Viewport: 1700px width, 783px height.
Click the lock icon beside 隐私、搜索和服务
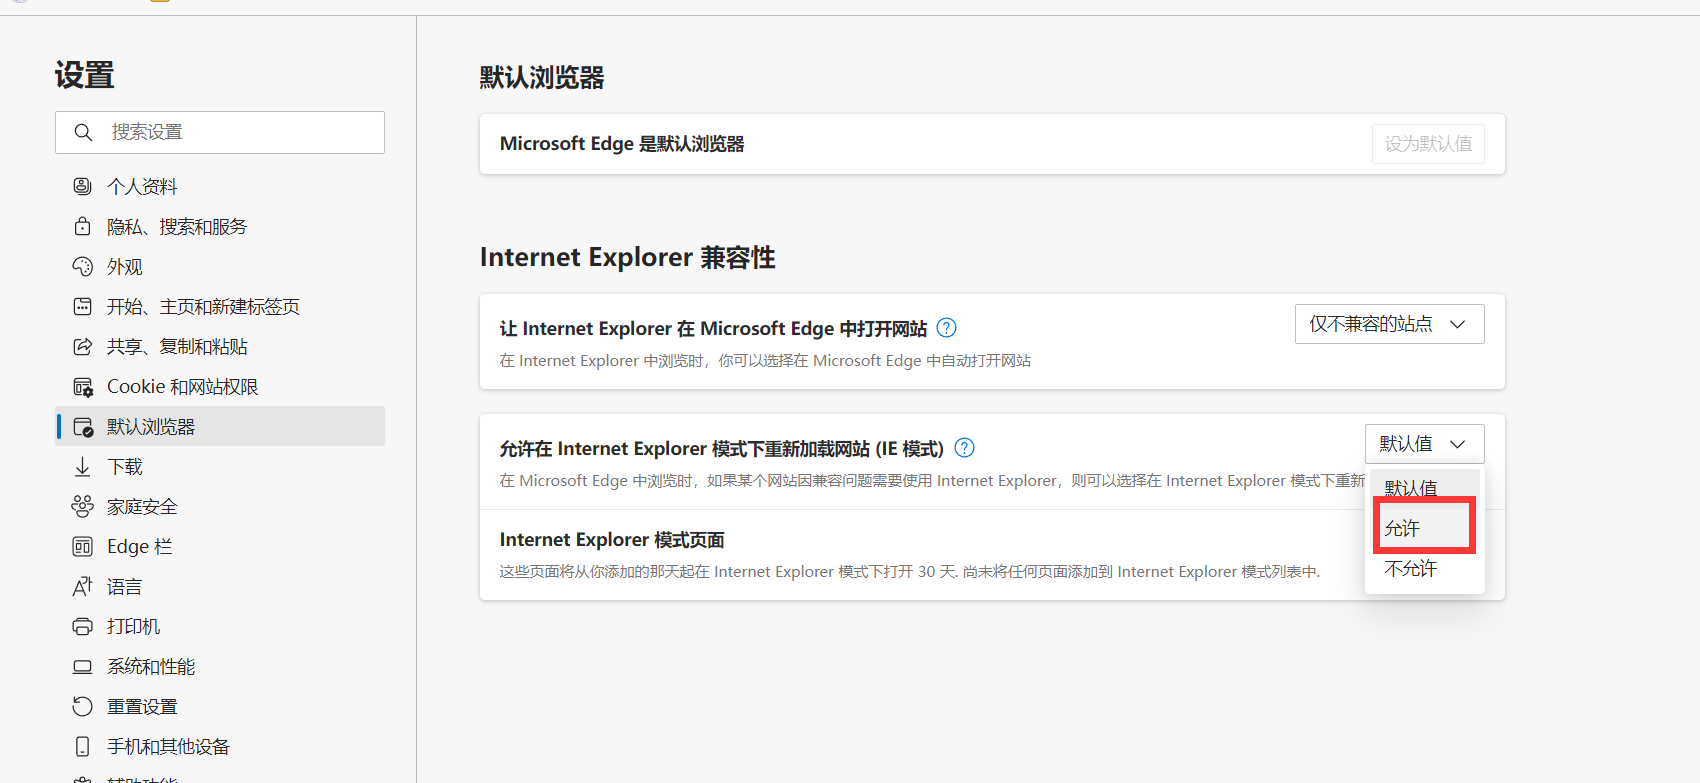[x=83, y=226]
